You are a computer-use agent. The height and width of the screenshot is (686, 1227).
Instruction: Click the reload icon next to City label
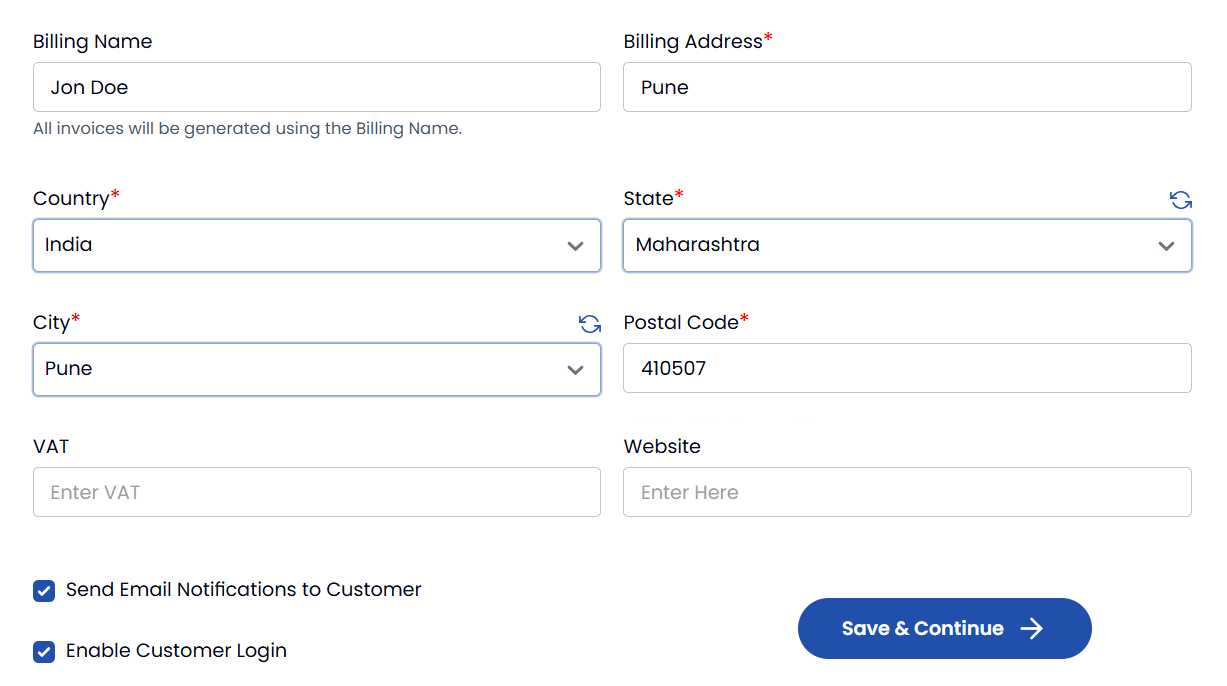[x=590, y=324]
